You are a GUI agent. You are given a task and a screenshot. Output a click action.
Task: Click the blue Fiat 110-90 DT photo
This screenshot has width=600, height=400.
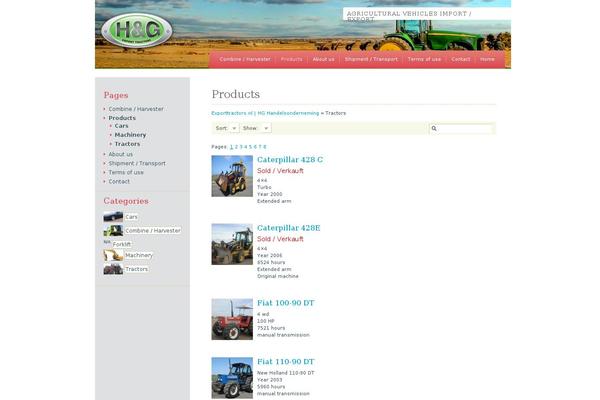(232, 378)
